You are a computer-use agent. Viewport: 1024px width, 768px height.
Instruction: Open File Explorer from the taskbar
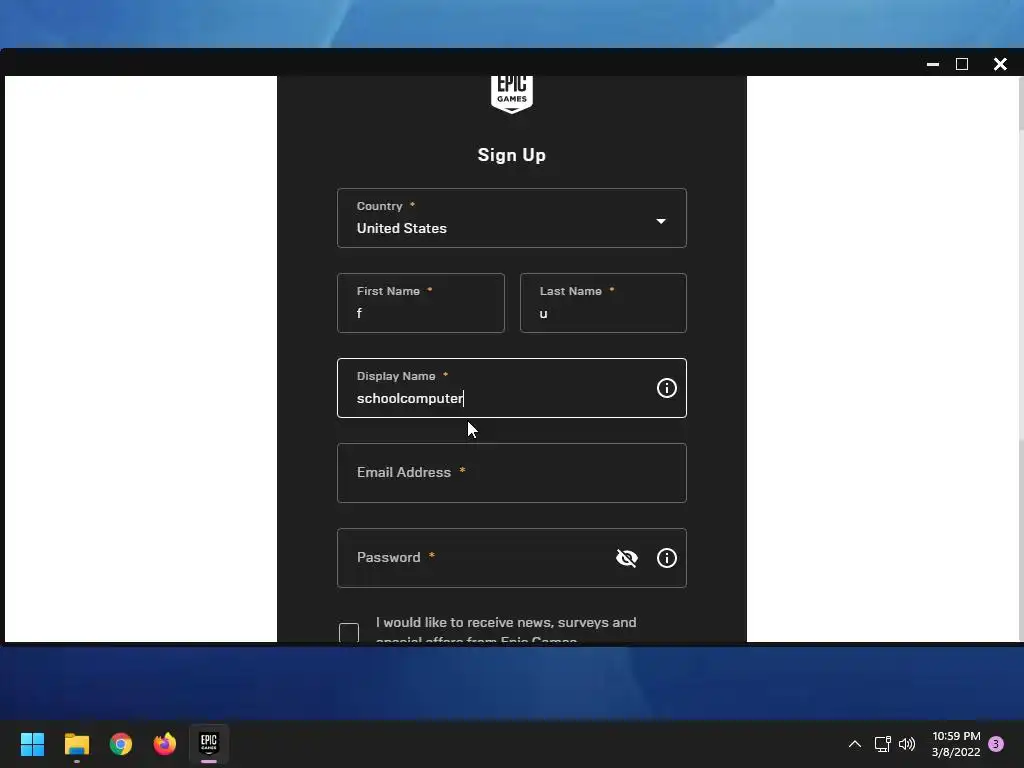pos(76,744)
